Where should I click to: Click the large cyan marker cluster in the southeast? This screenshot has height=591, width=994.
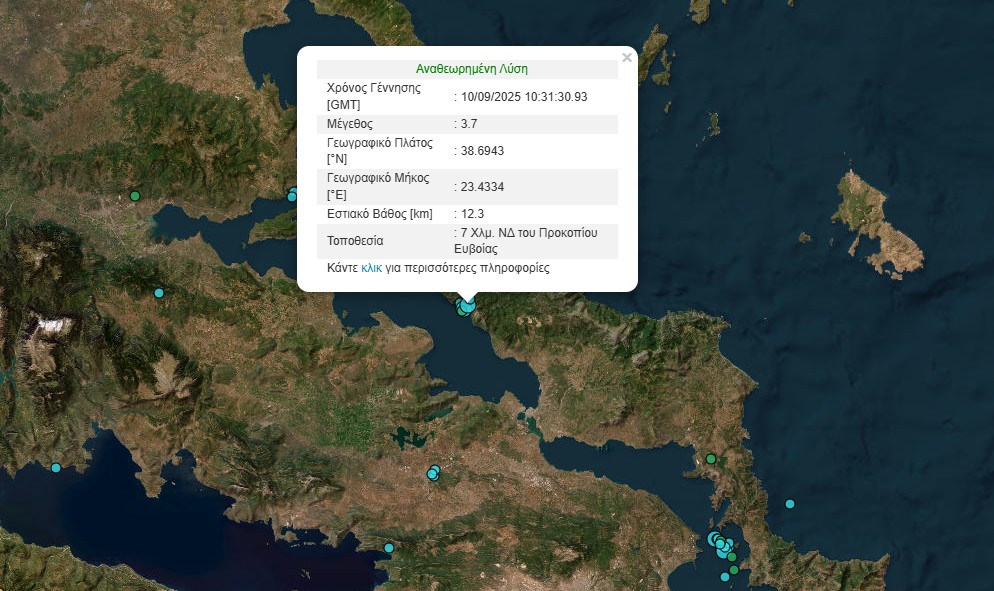coord(719,543)
